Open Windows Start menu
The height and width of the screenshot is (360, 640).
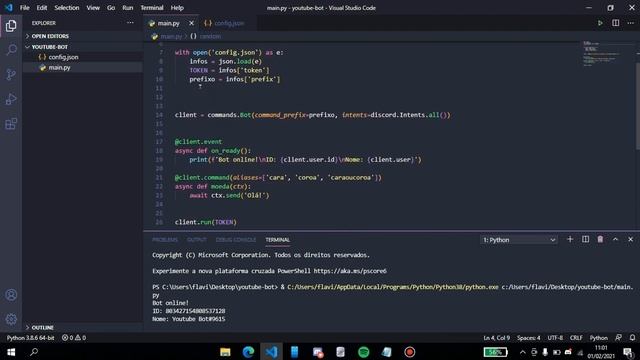(11, 351)
